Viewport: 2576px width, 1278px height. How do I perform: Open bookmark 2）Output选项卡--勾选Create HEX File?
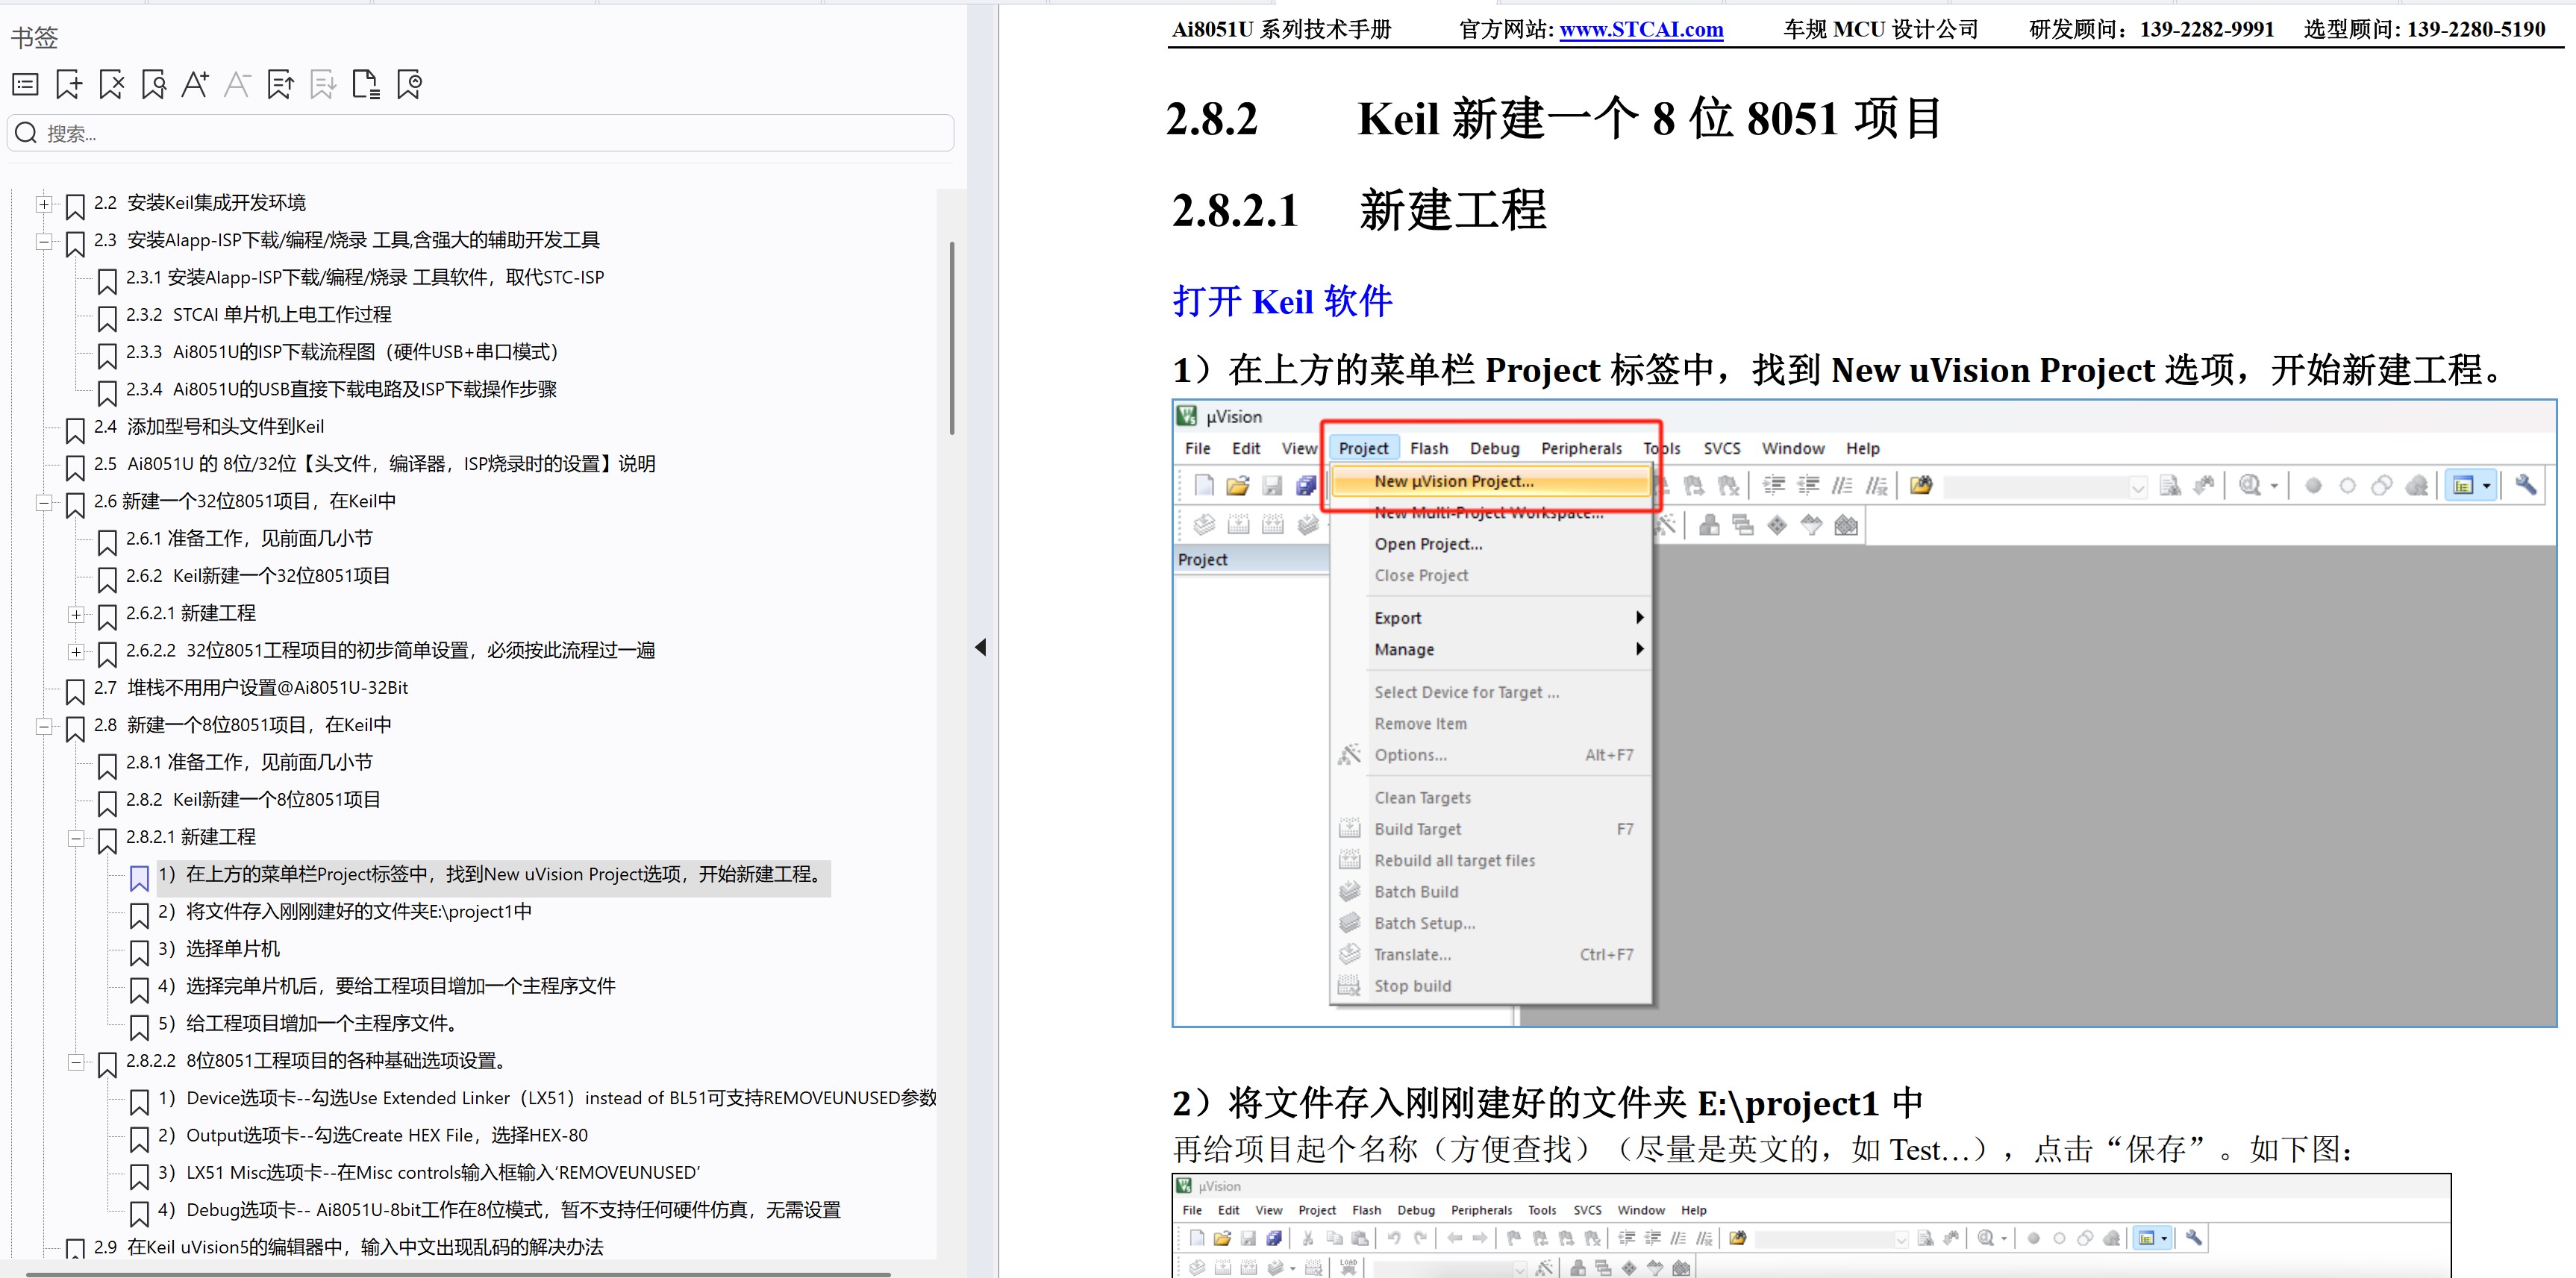373,1136
